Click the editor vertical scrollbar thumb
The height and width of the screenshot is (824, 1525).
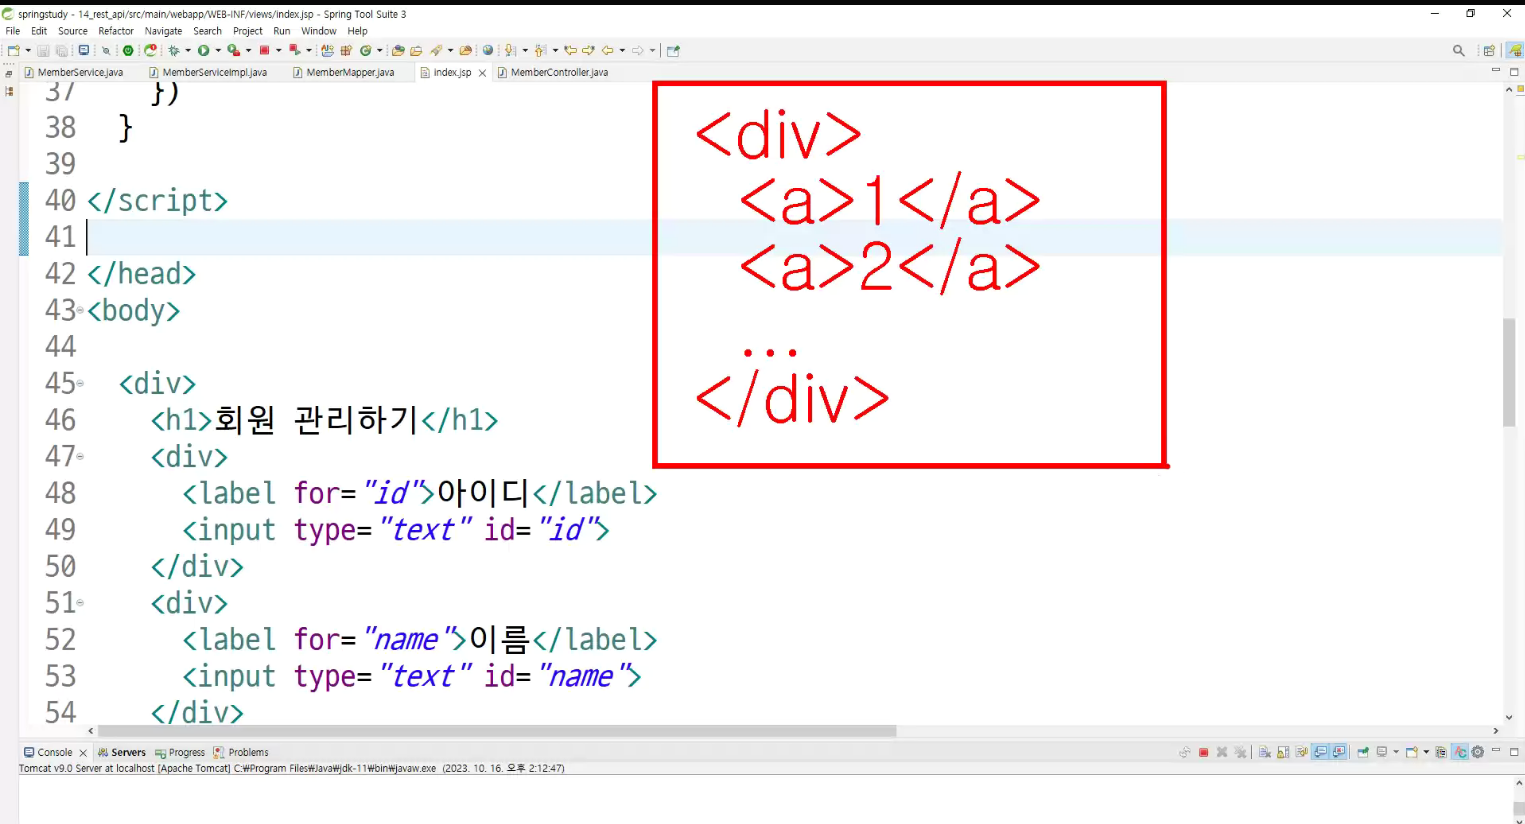(1509, 372)
